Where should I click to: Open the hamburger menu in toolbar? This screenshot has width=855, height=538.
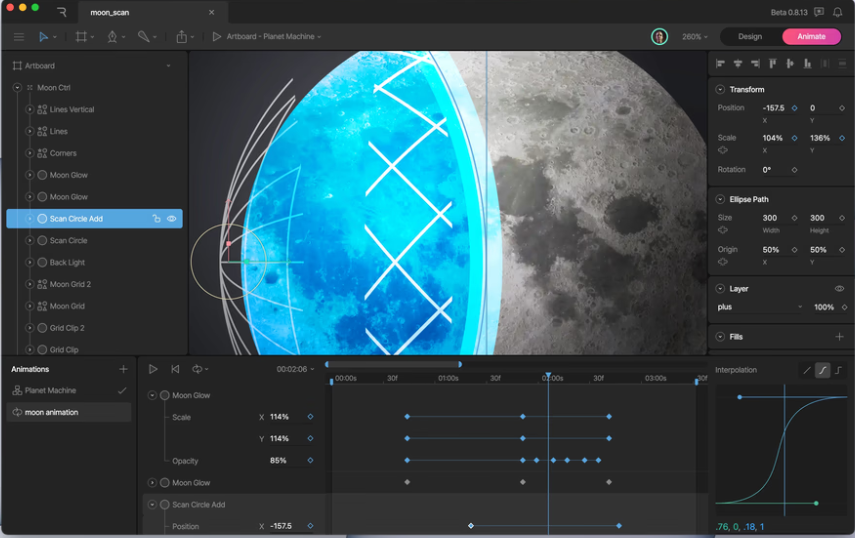pos(19,37)
